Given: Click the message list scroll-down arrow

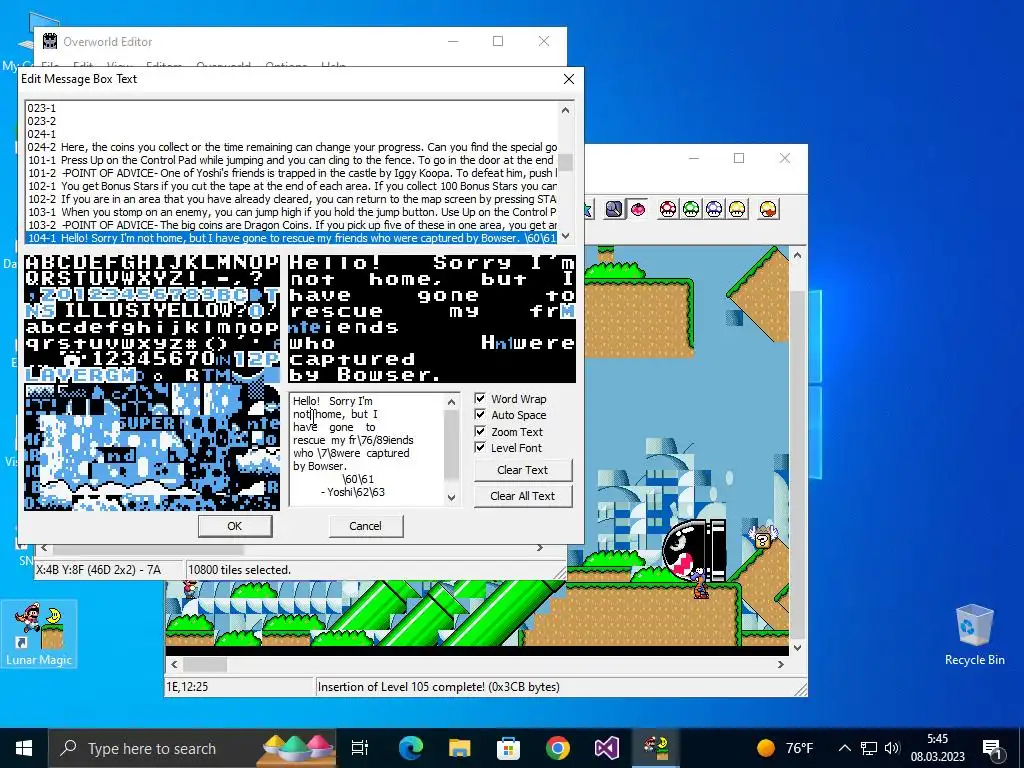Looking at the screenshot, I should click(x=566, y=236).
